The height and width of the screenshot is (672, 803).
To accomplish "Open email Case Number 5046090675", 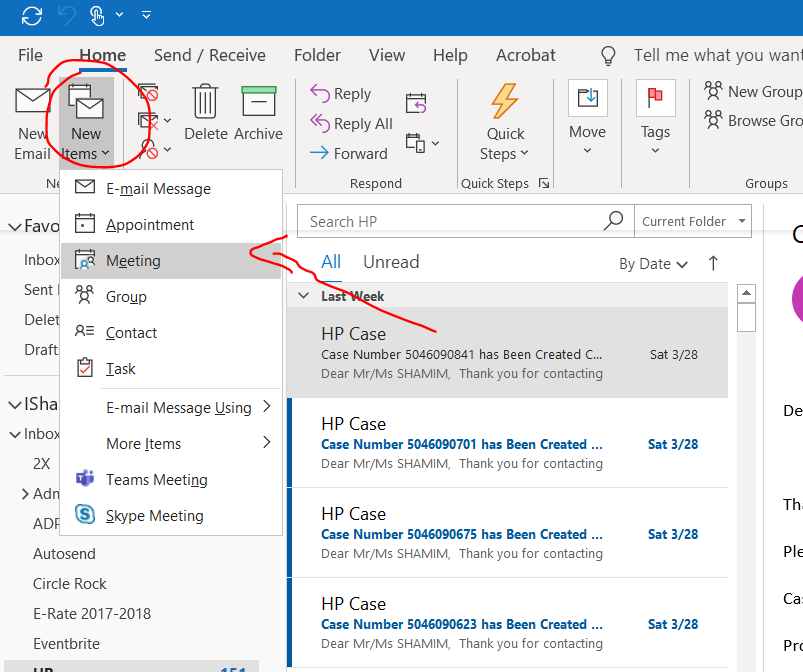I will tap(508, 533).
